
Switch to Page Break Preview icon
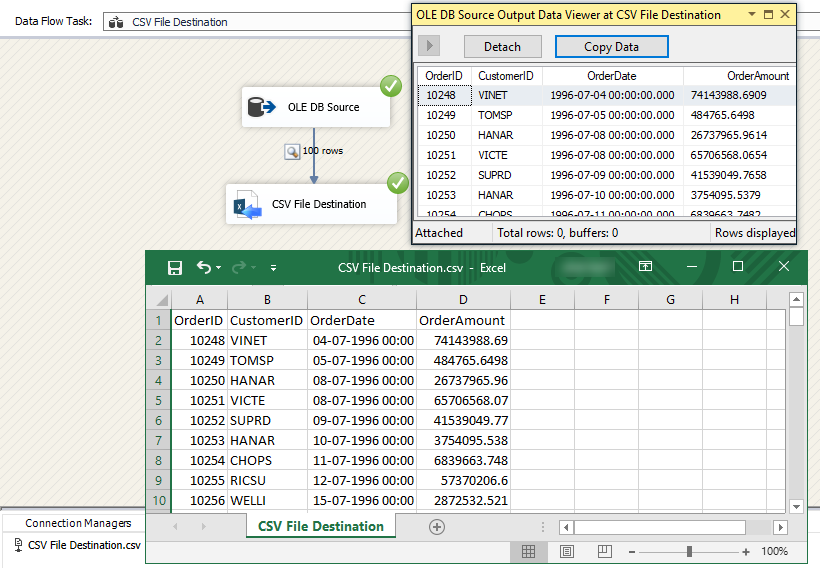605,551
